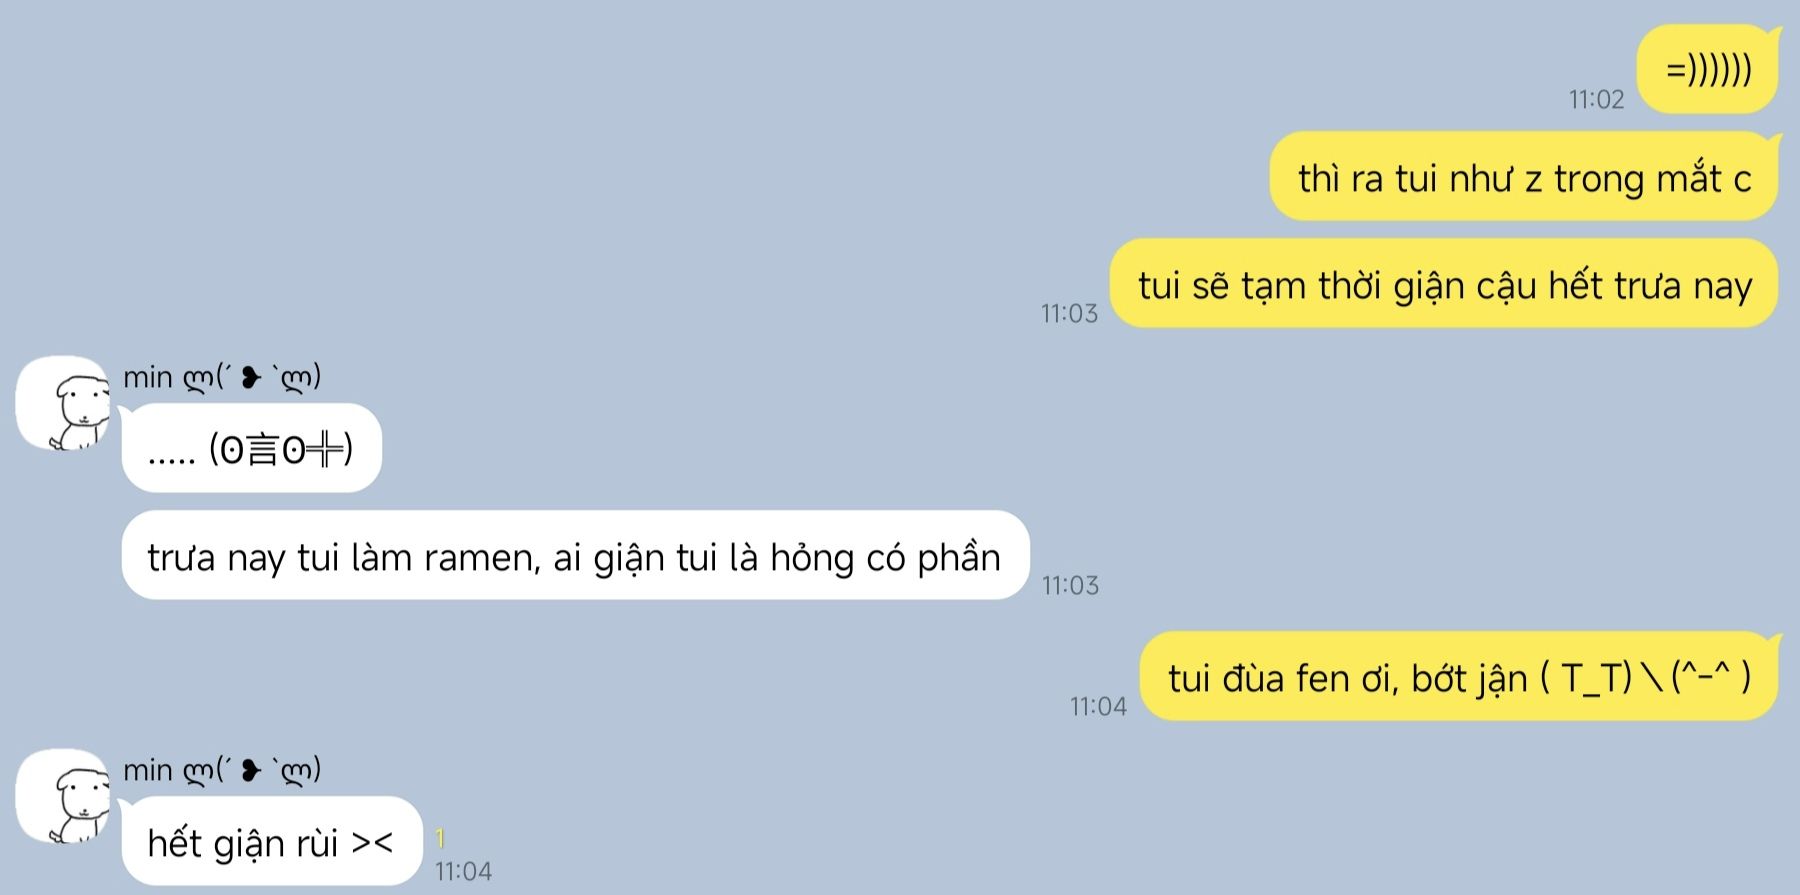Select the 'trưa nay tui làm ramen' message
Screen dimensions: 1800x895
(575, 556)
